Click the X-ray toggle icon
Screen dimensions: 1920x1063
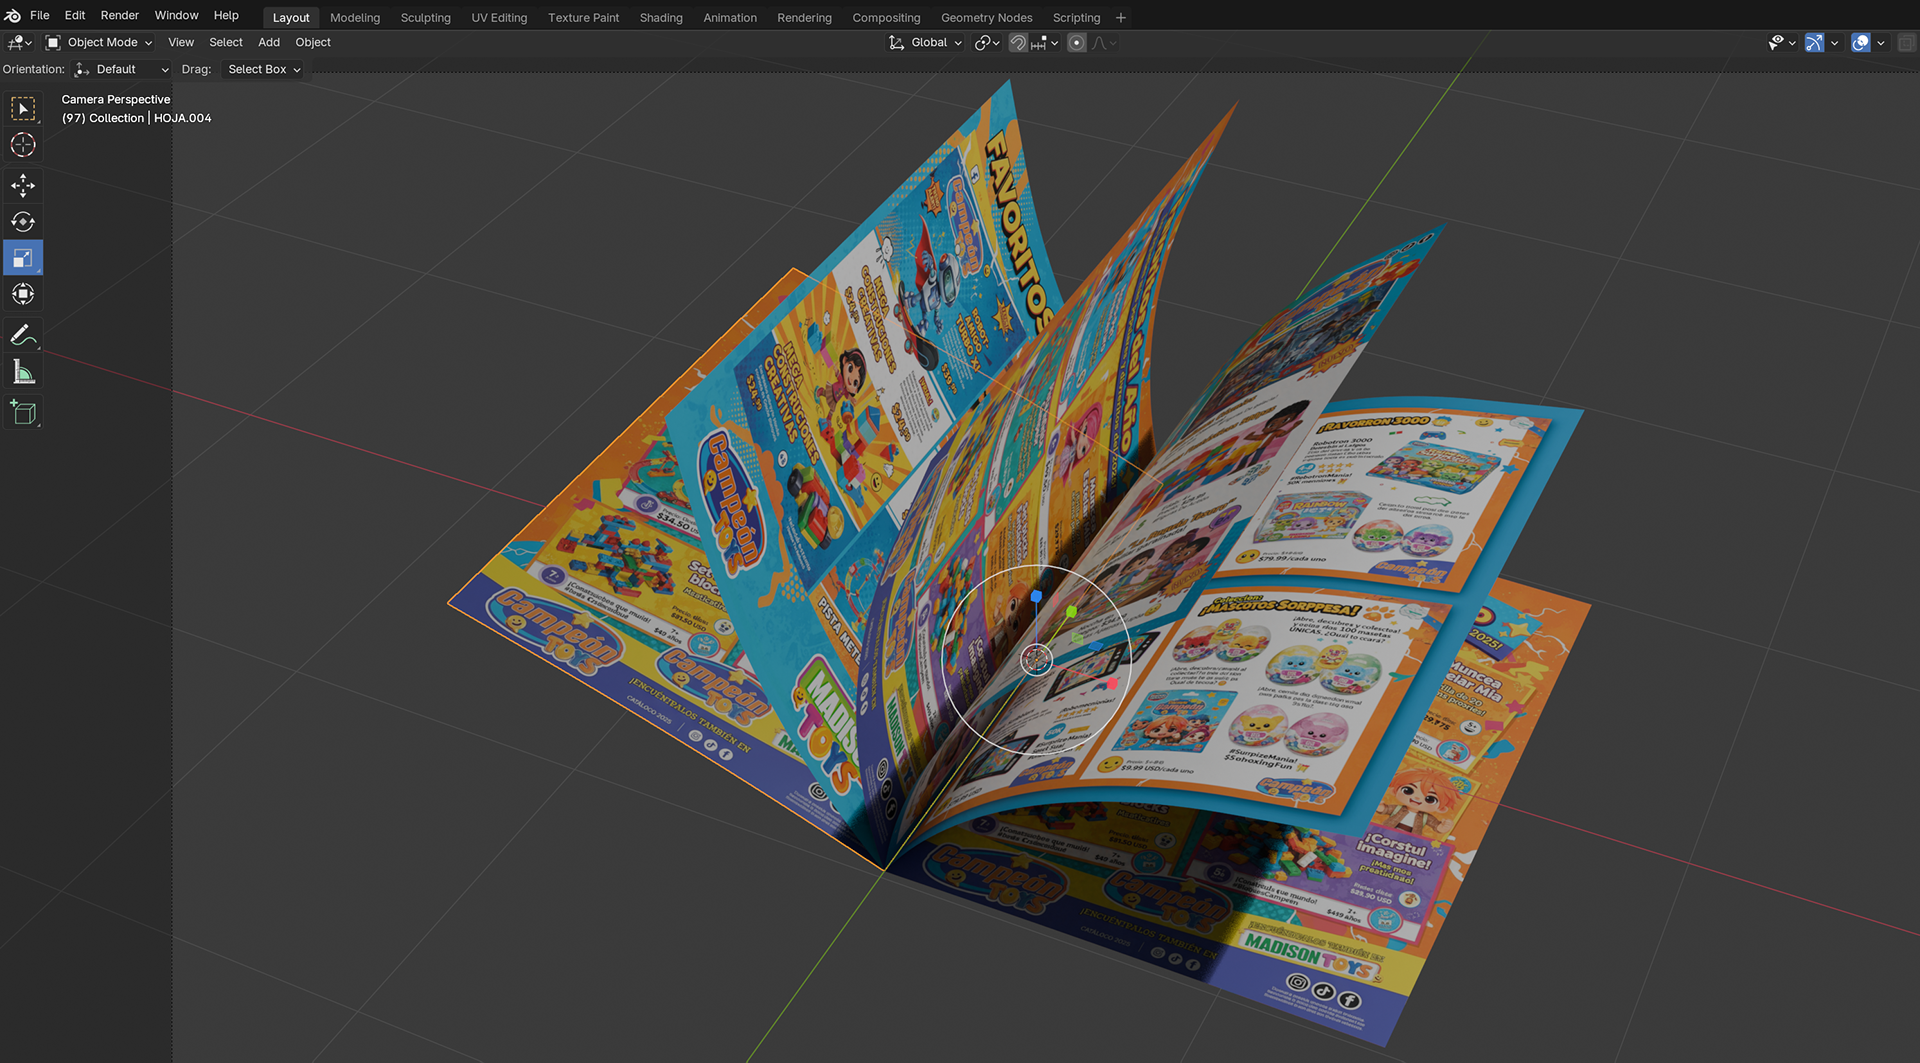click(1906, 43)
